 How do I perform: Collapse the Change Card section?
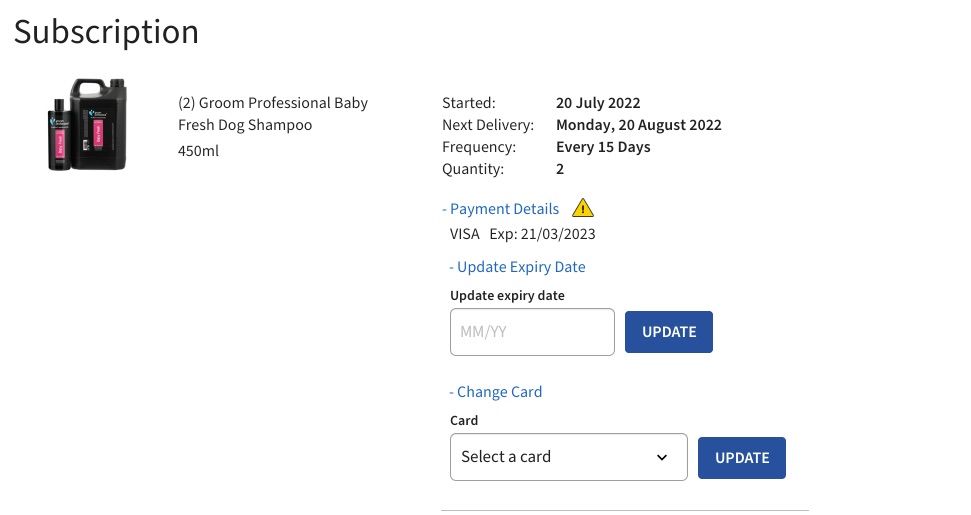click(495, 392)
